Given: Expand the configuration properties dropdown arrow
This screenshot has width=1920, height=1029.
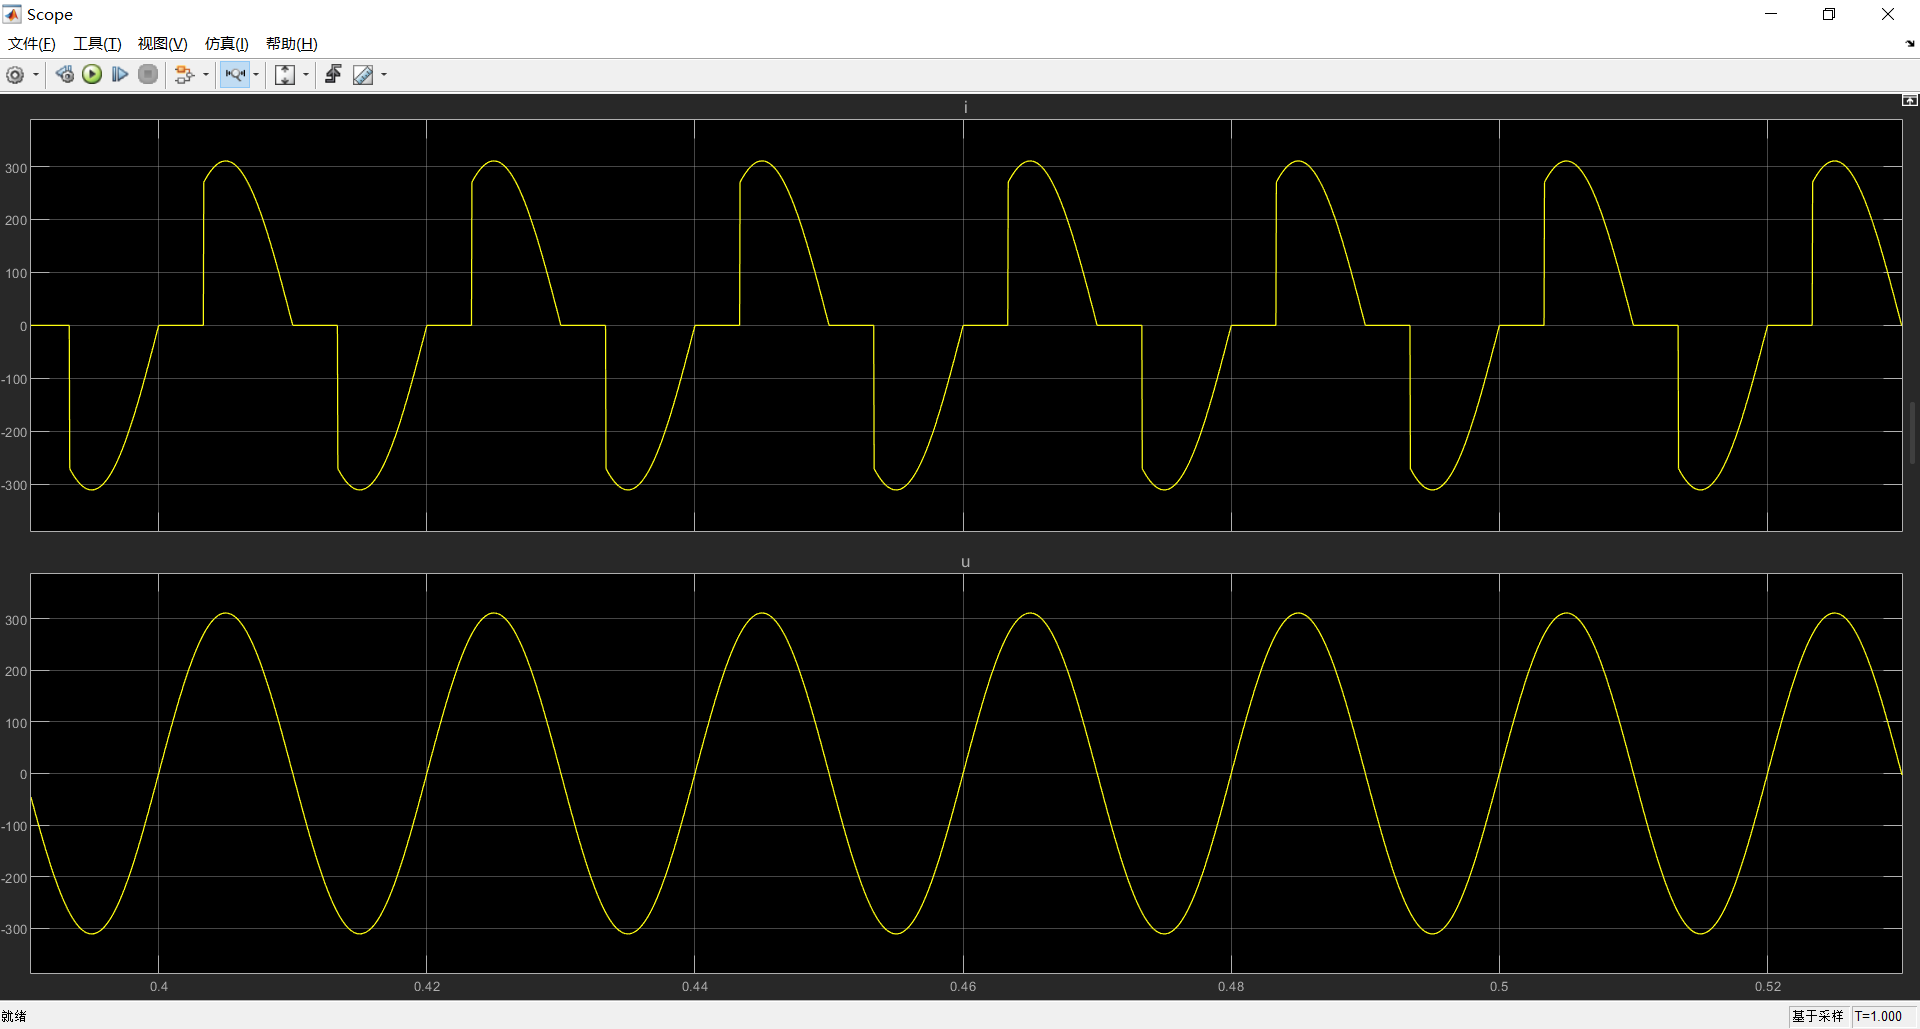Looking at the screenshot, I should [x=36, y=75].
